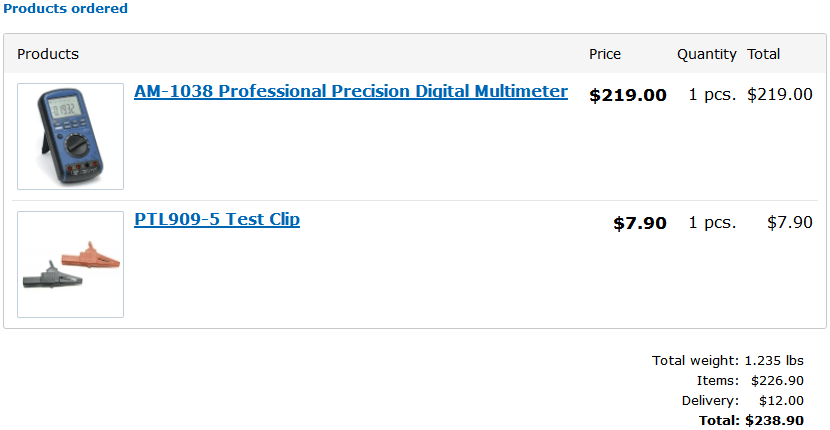Screen dimensions: 830x430
Task: Click the Items subtotal $226.90
Action: point(777,381)
